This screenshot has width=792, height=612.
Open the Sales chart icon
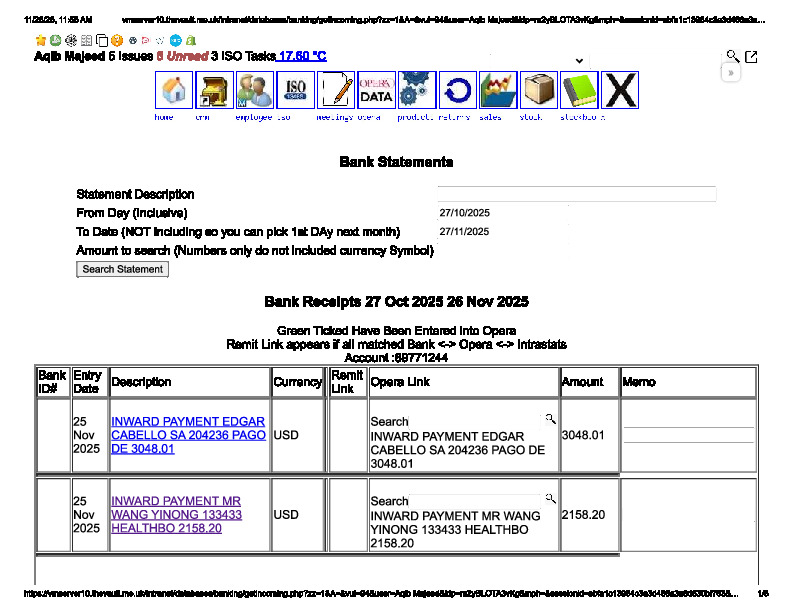498,90
